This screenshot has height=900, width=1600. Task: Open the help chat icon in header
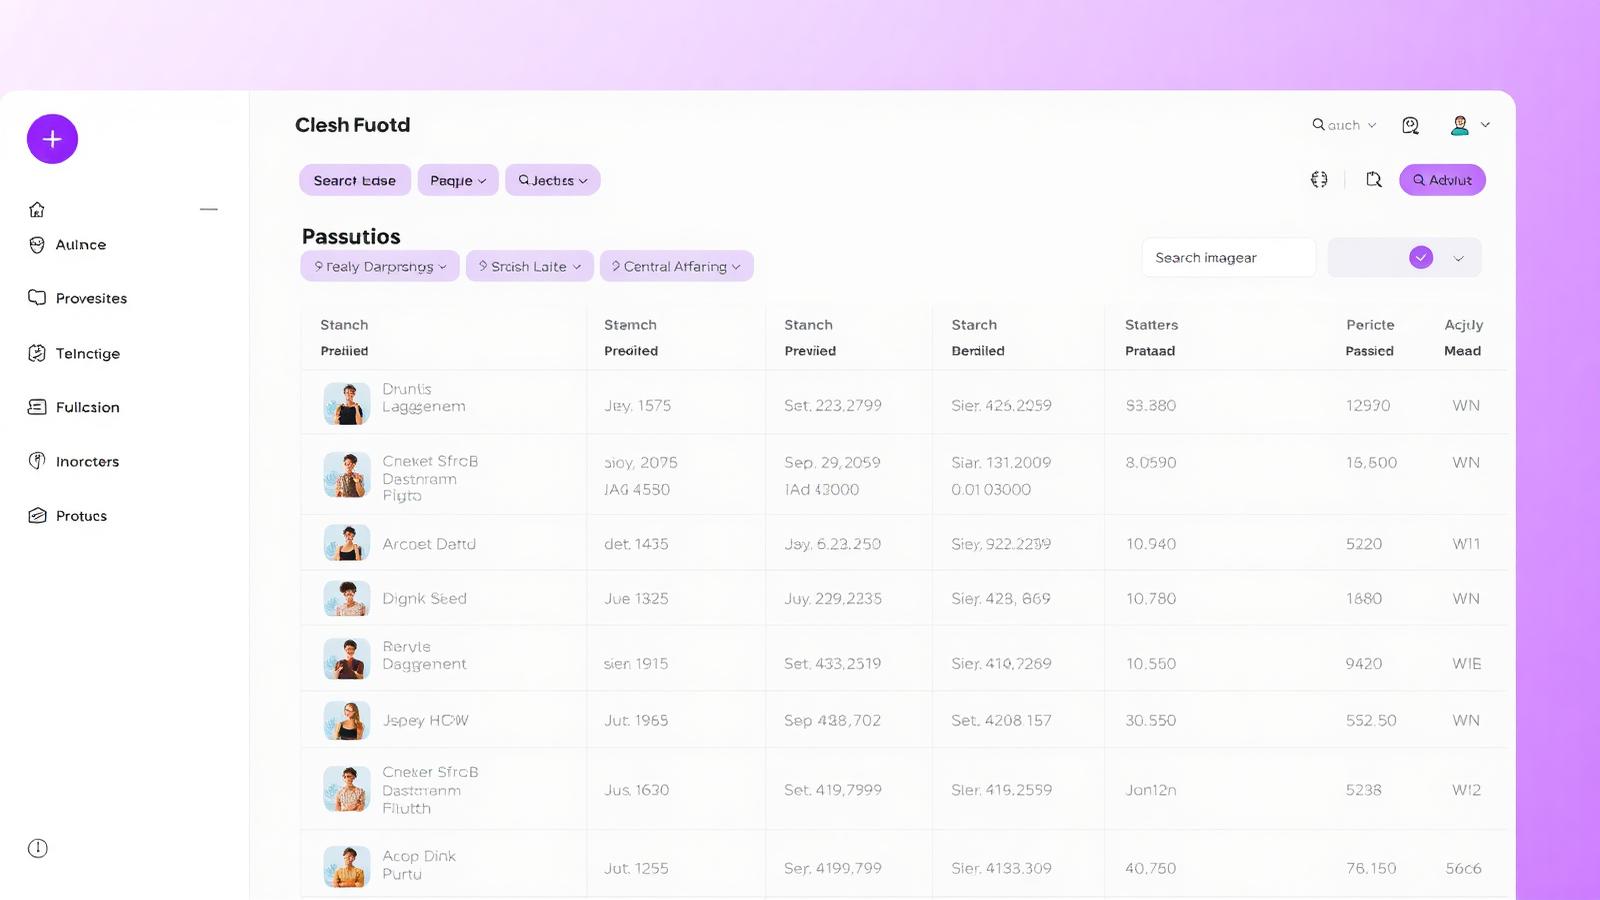pyautogui.click(x=1410, y=125)
